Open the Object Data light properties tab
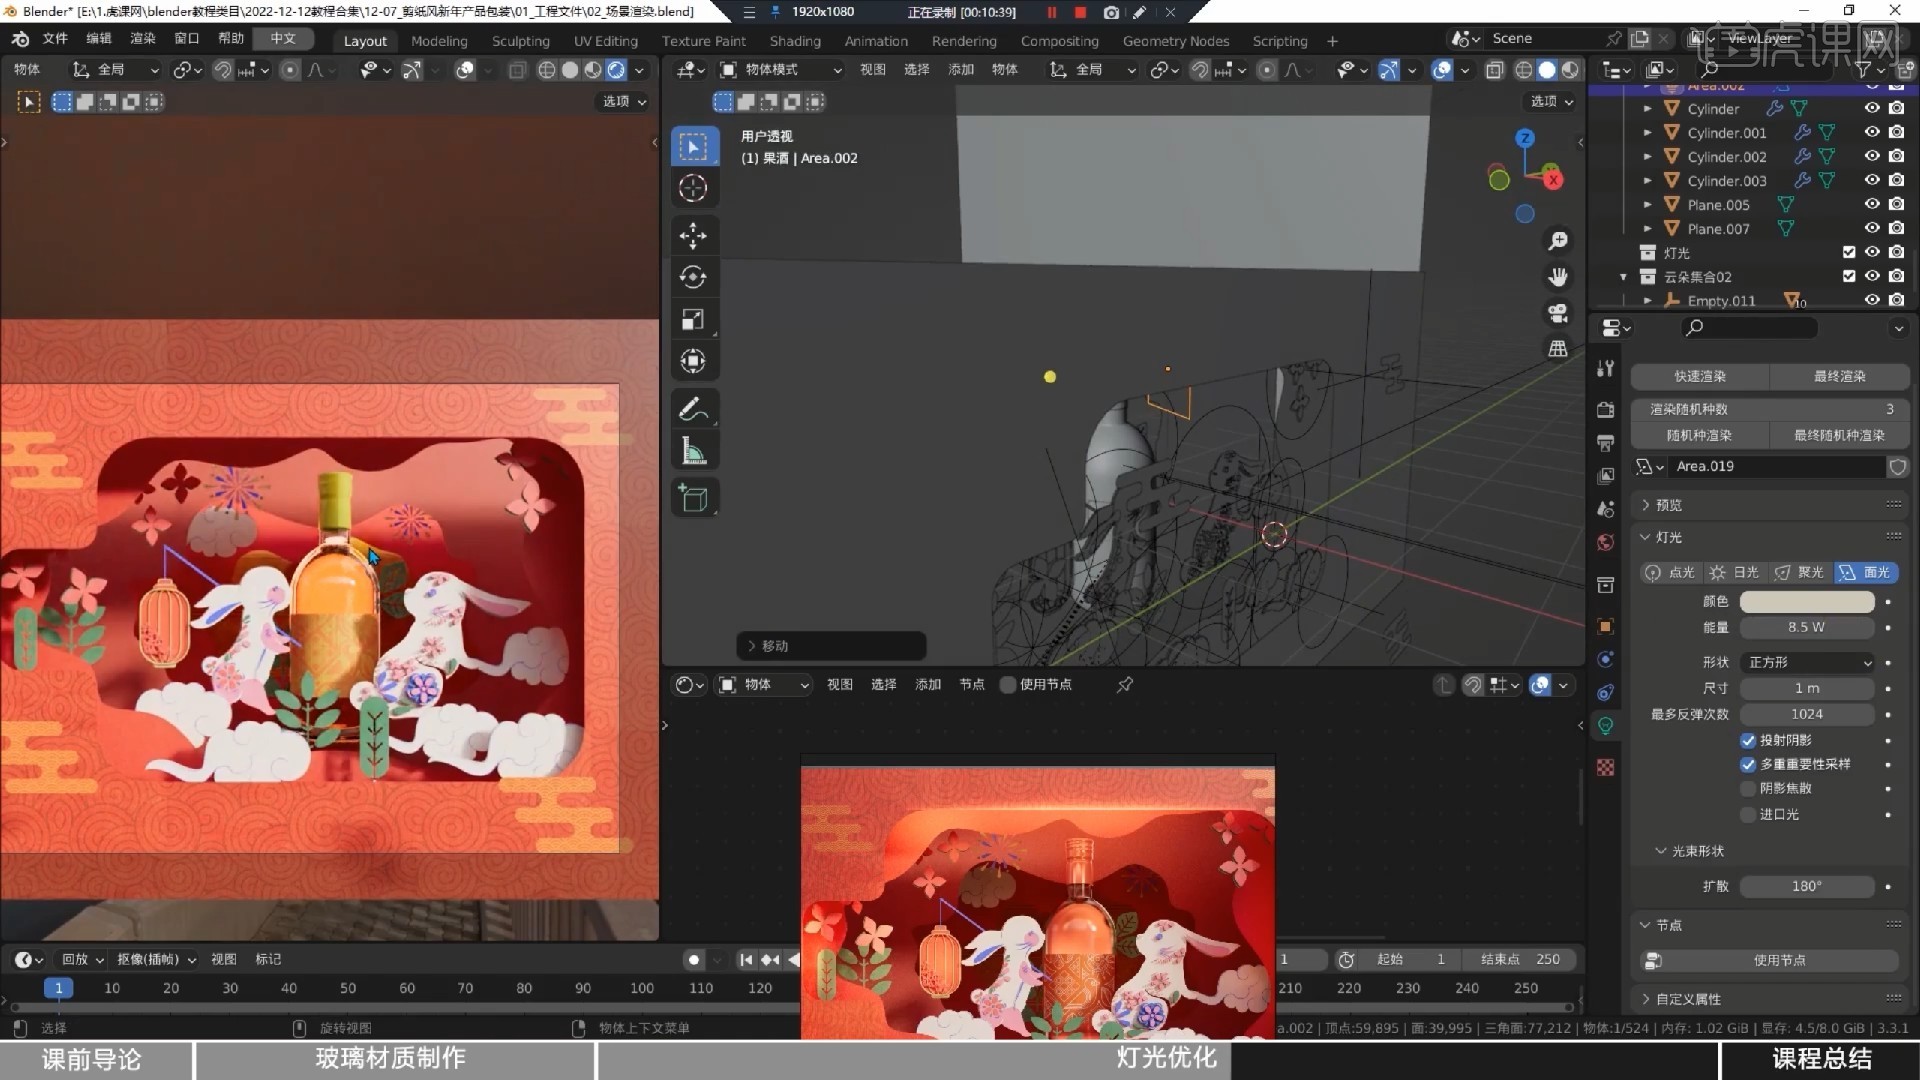The image size is (1920, 1080). coord(1606,726)
